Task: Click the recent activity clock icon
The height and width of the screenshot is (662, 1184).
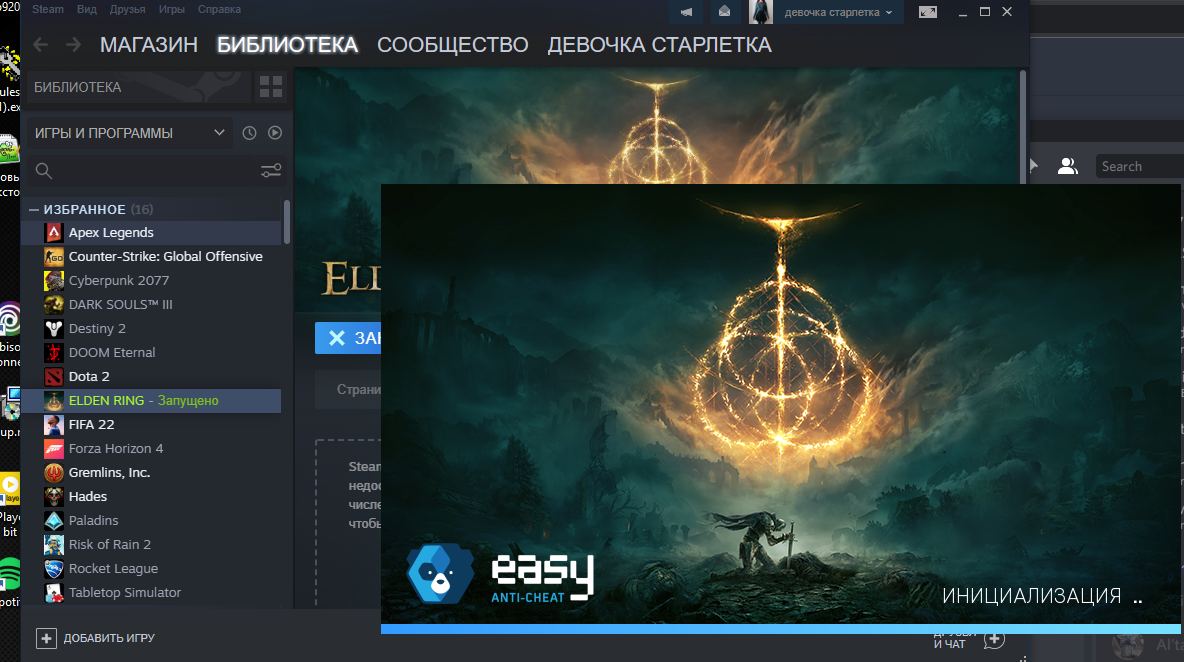Action: coord(250,133)
